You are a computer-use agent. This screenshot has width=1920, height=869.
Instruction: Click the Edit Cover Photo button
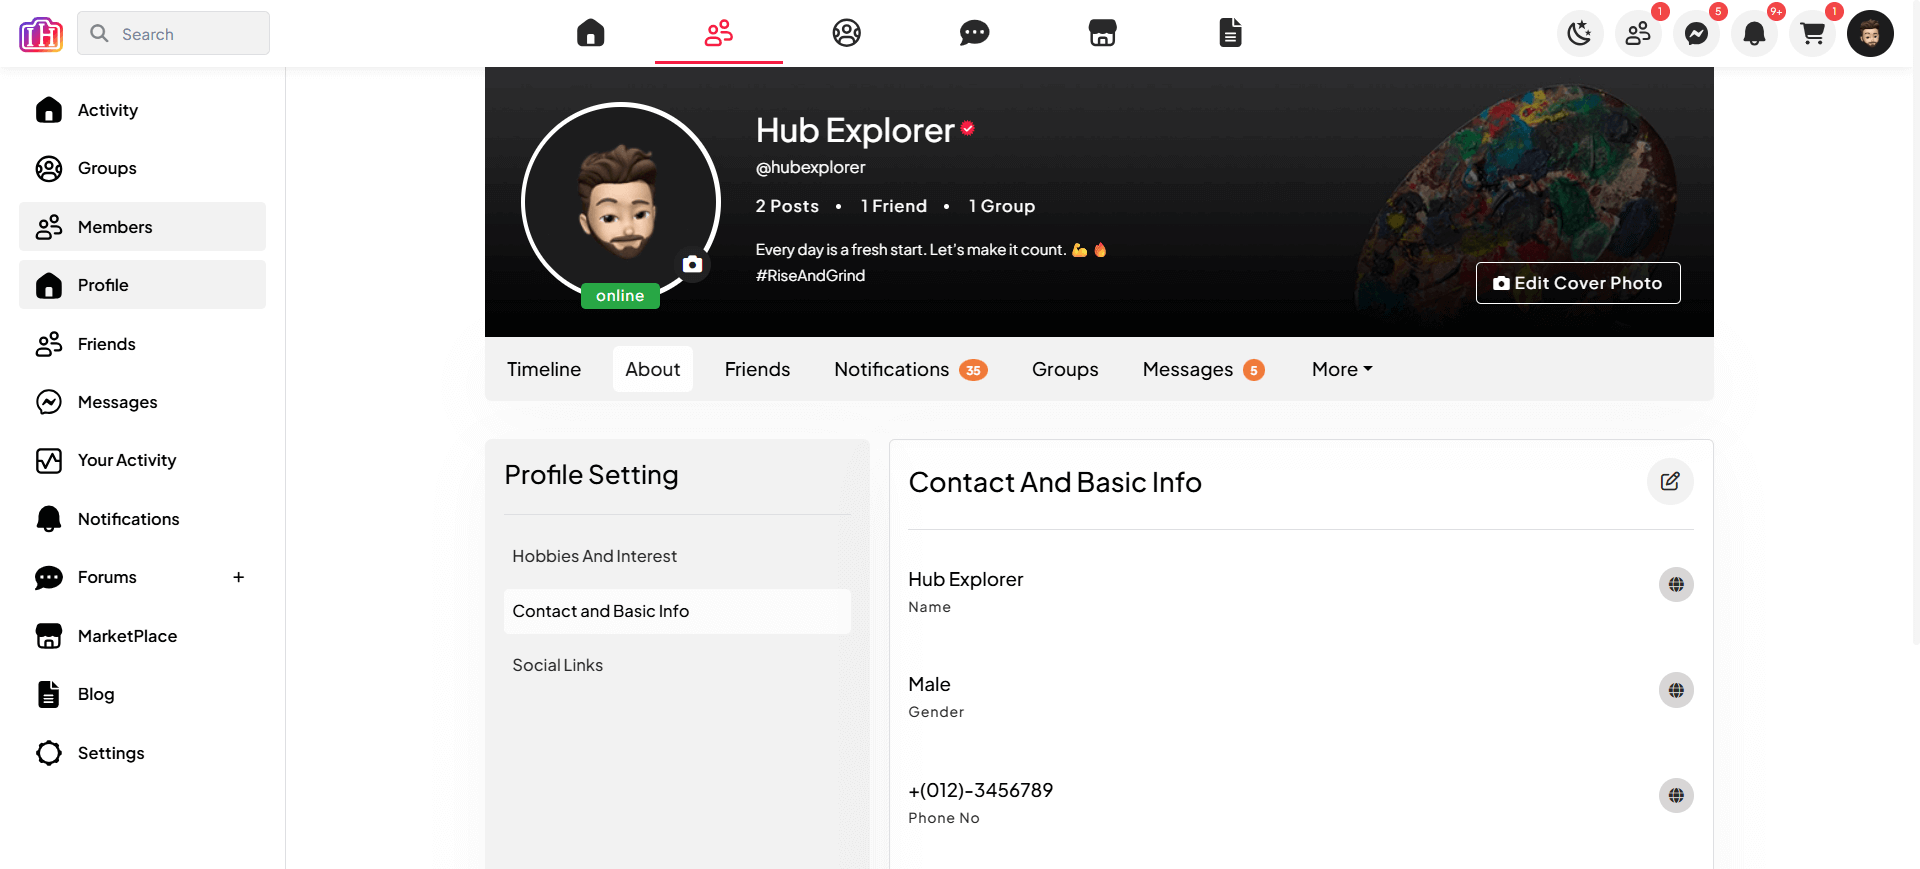coord(1578,283)
